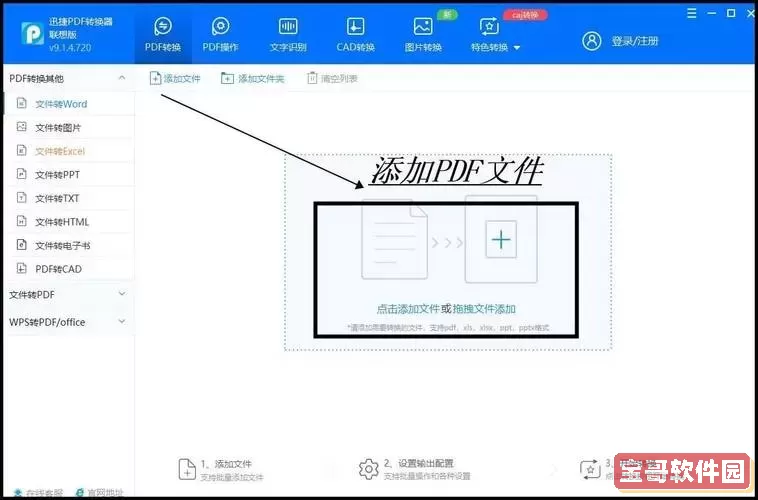
Task: Open the hamburger menu in title bar
Action: point(692,13)
